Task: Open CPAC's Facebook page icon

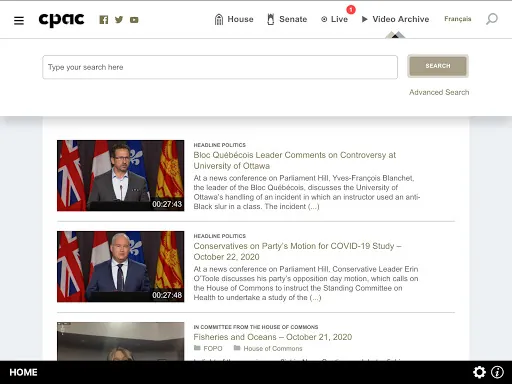Action: (x=104, y=20)
